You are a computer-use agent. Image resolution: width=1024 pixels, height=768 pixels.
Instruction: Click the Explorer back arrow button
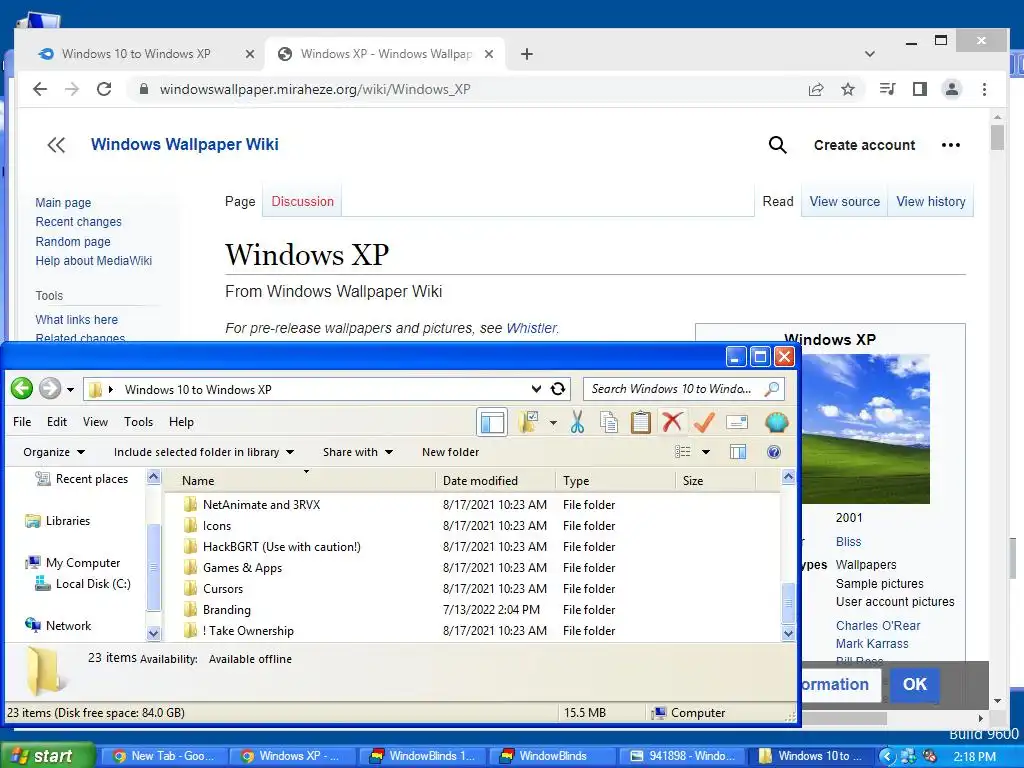click(22, 389)
